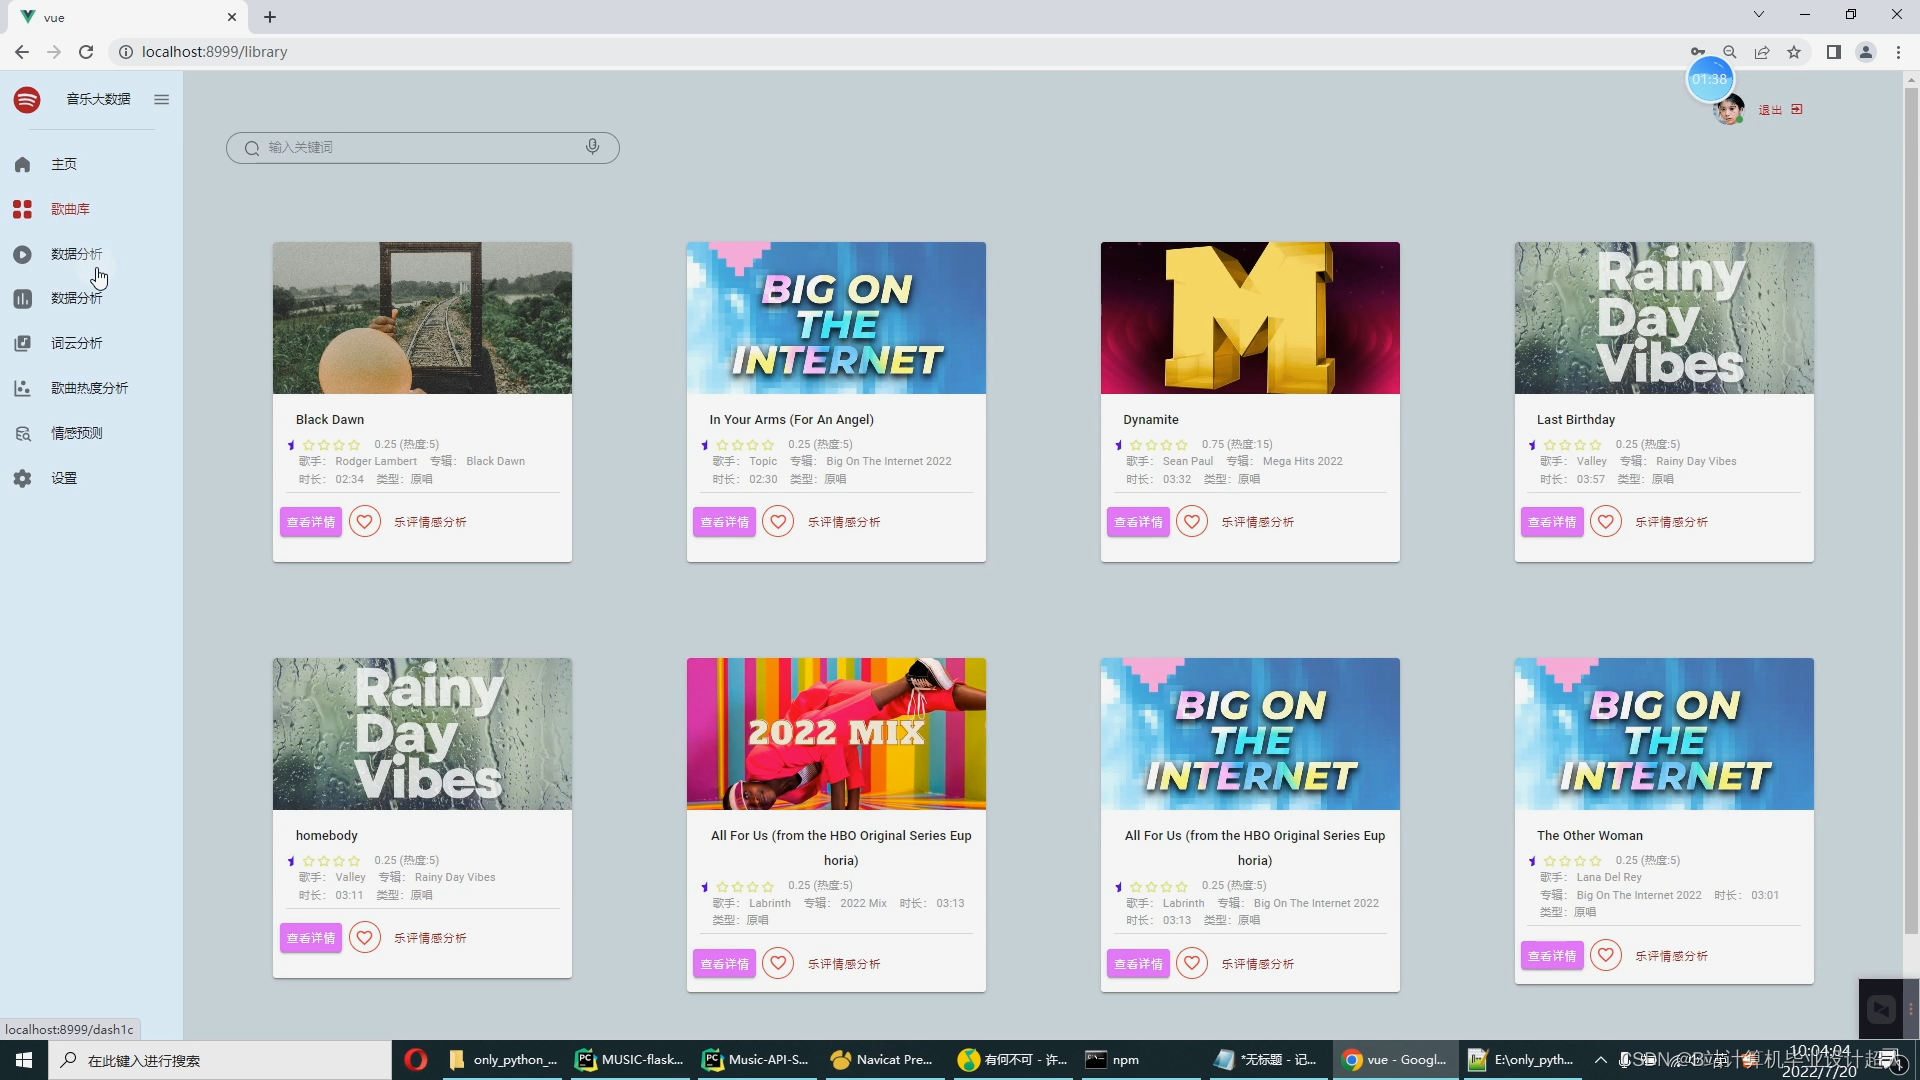Open 设置 gear icon in sidebar
This screenshot has height=1080, width=1920.
(22, 478)
